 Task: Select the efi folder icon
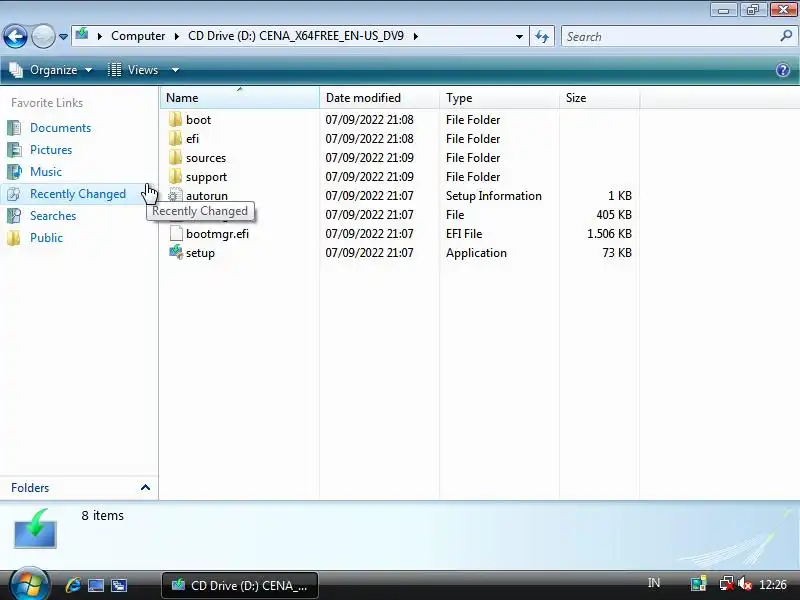tap(176, 139)
